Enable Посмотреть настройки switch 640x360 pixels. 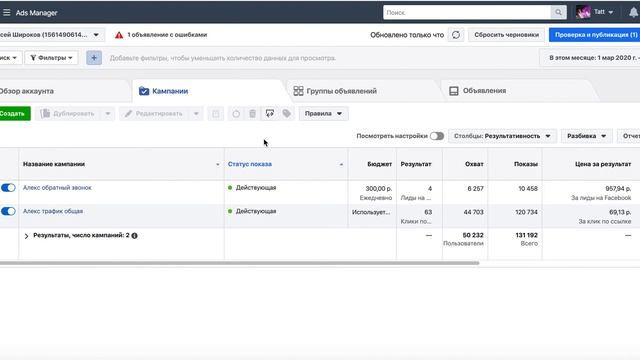click(437, 136)
